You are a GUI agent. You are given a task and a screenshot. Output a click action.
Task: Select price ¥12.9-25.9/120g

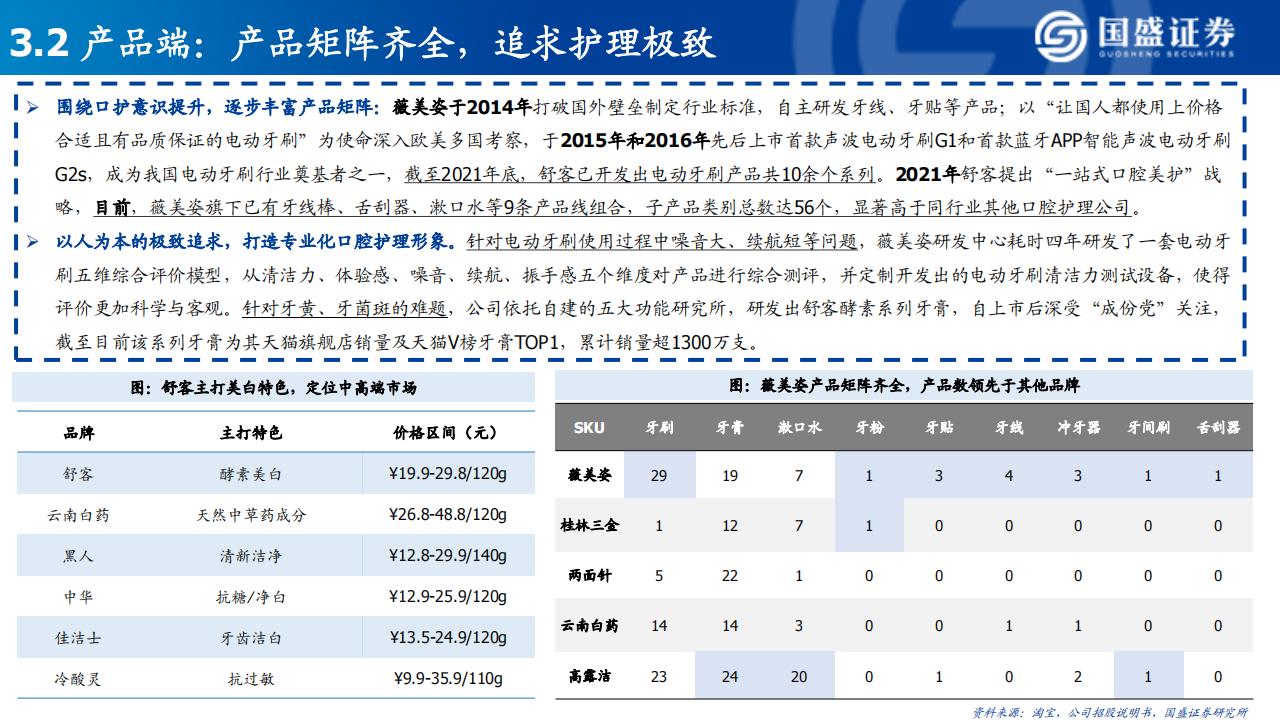(448, 597)
